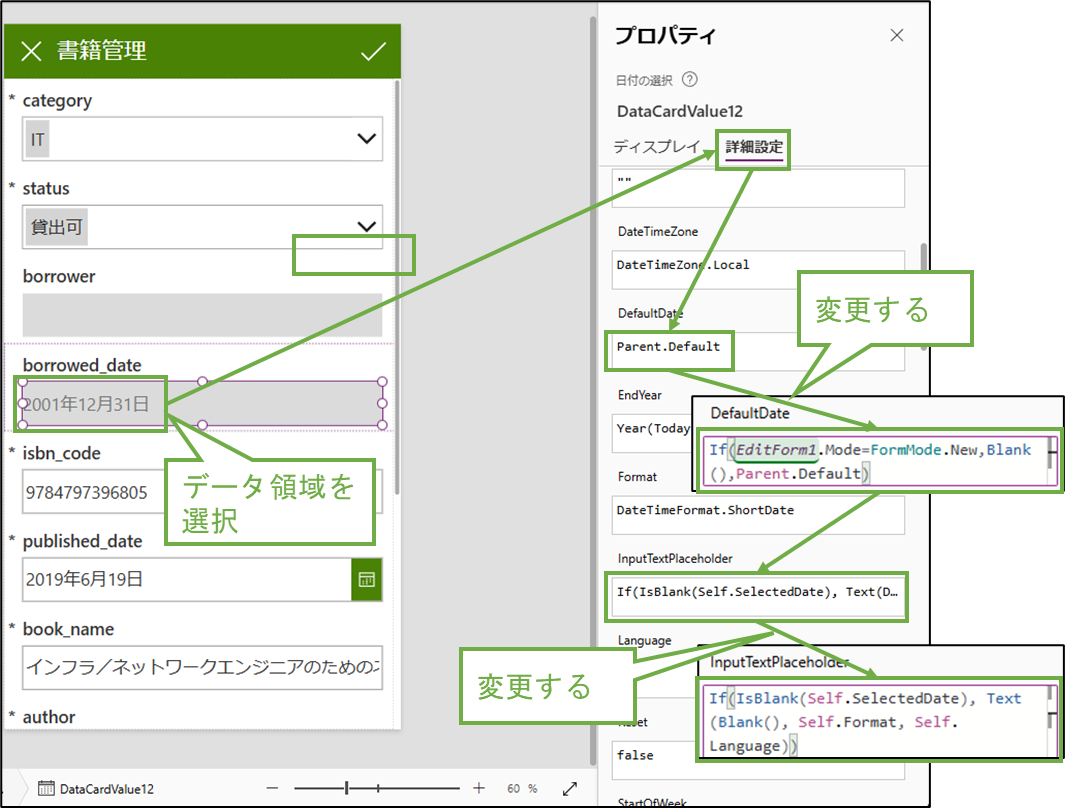Expand the category dropdown
This screenshot has height=808, width=1065.
coord(367,139)
